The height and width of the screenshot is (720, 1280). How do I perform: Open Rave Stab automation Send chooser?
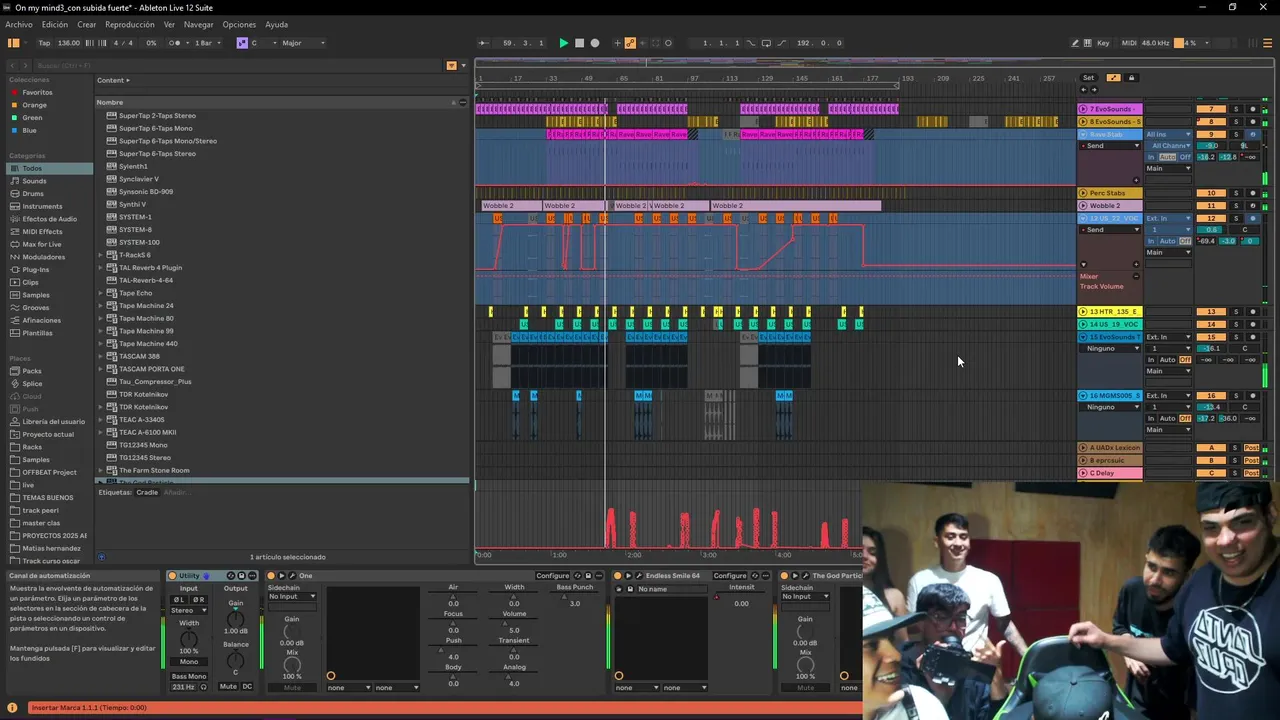pyautogui.click(x=1110, y=146)
